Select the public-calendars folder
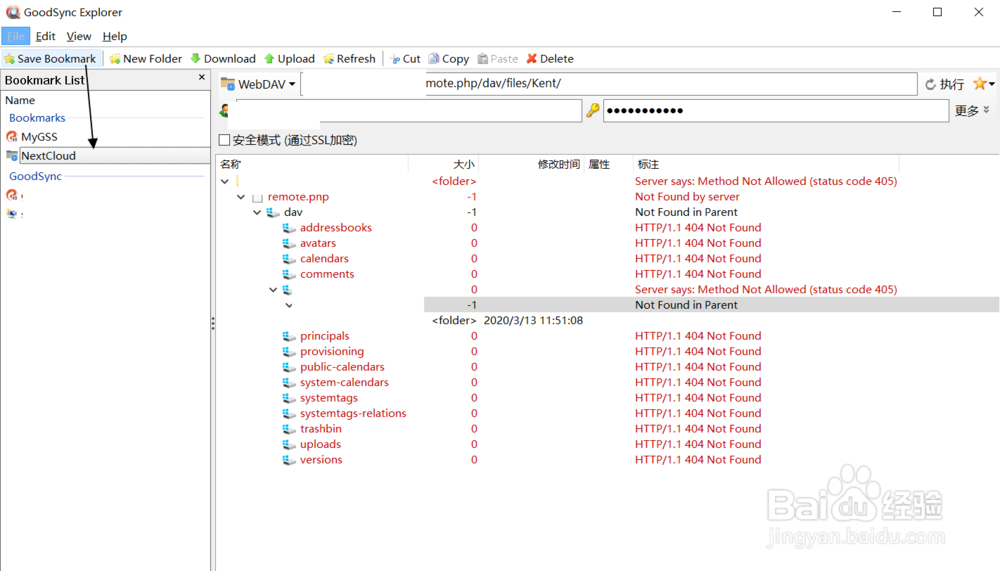Viewport: 1000px width, 571px height. tap(342, 367)
